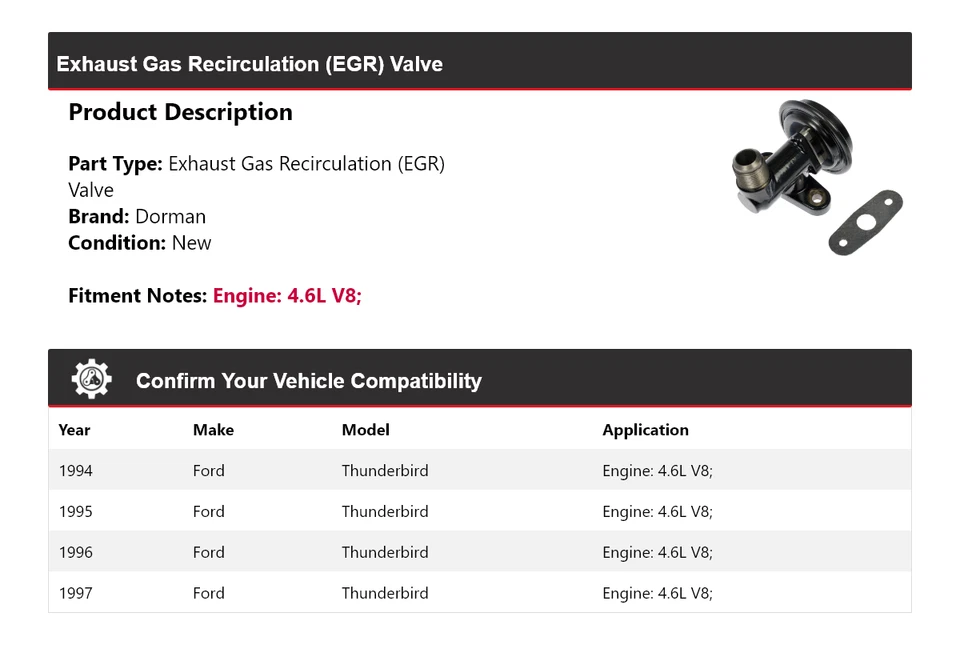
Task: Click the Year column header
Action: tap(74, 430)
